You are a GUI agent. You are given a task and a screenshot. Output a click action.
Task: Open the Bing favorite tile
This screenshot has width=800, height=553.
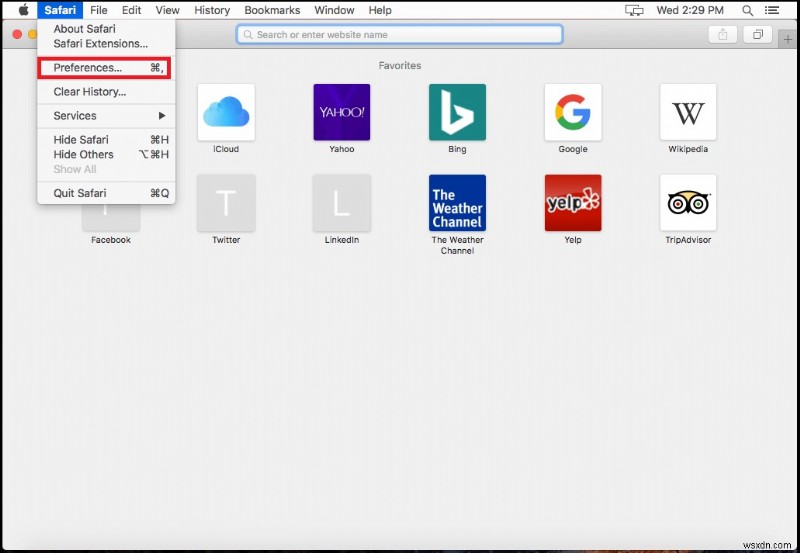pos(457,112)
